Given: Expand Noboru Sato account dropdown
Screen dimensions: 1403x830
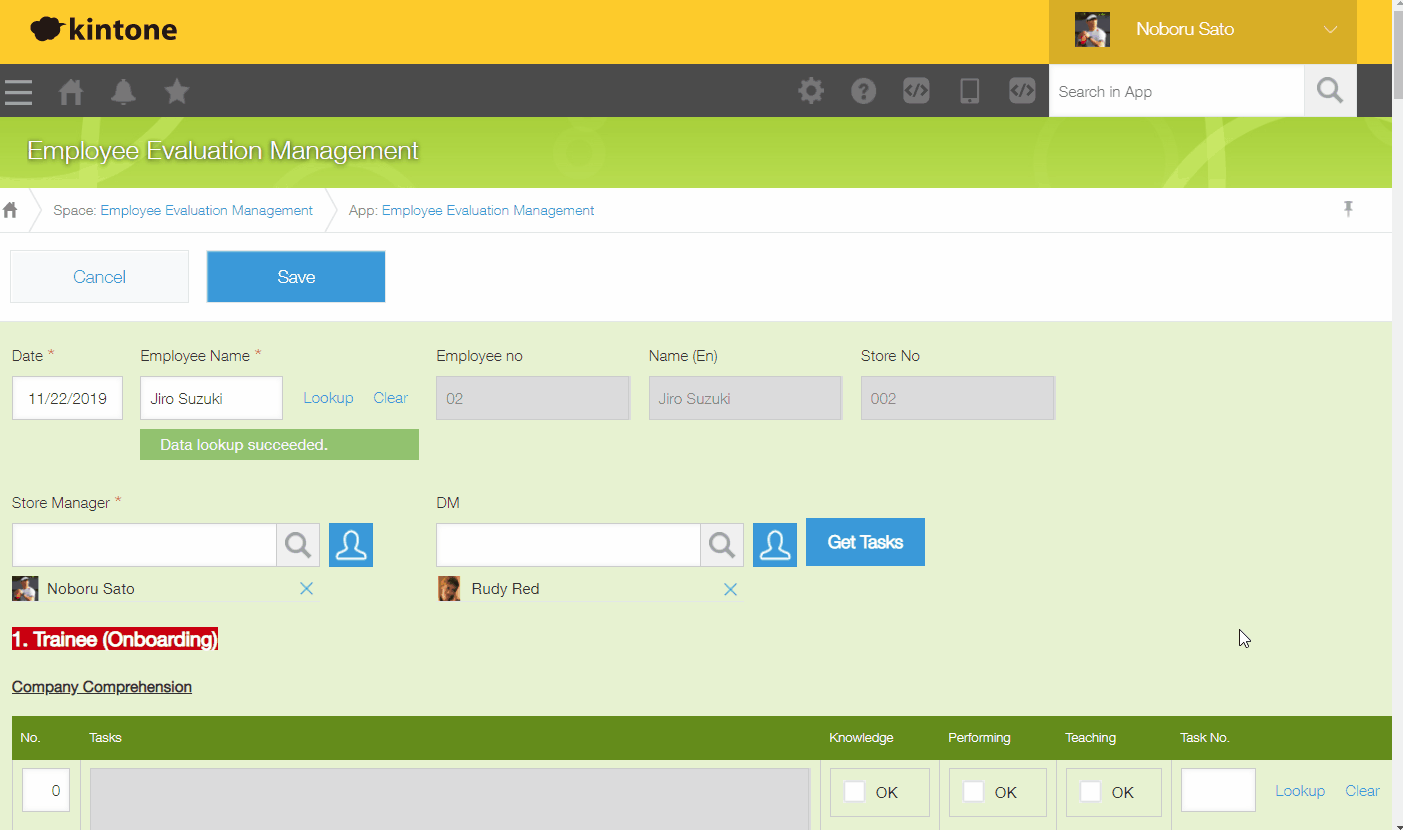Looking at the screenshot, I should pyautogui.click(x=1330, y=30).
